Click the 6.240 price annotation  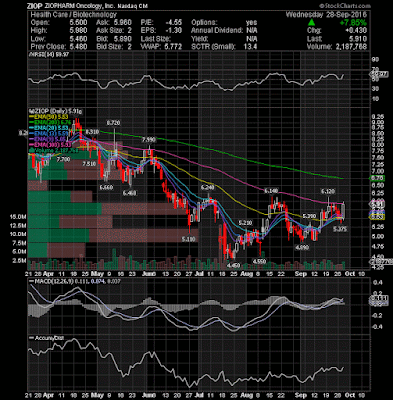(207, 188)
